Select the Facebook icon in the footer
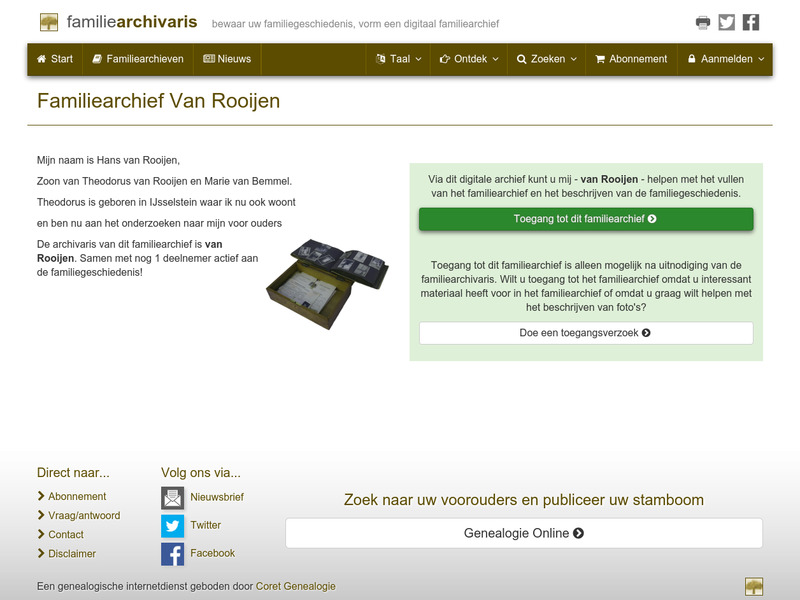The image size is (800, 600). [x=172, y=552]
